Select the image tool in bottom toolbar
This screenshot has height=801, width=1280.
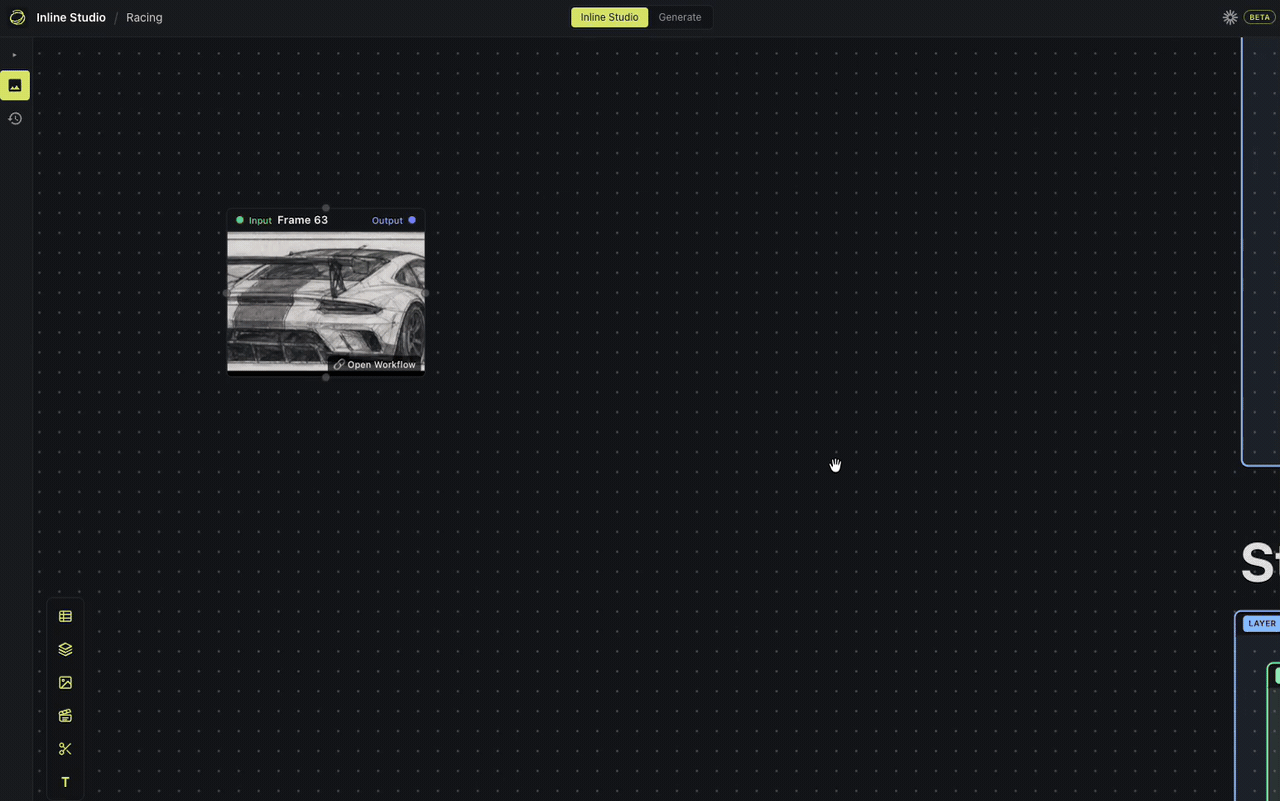point(65,682)
